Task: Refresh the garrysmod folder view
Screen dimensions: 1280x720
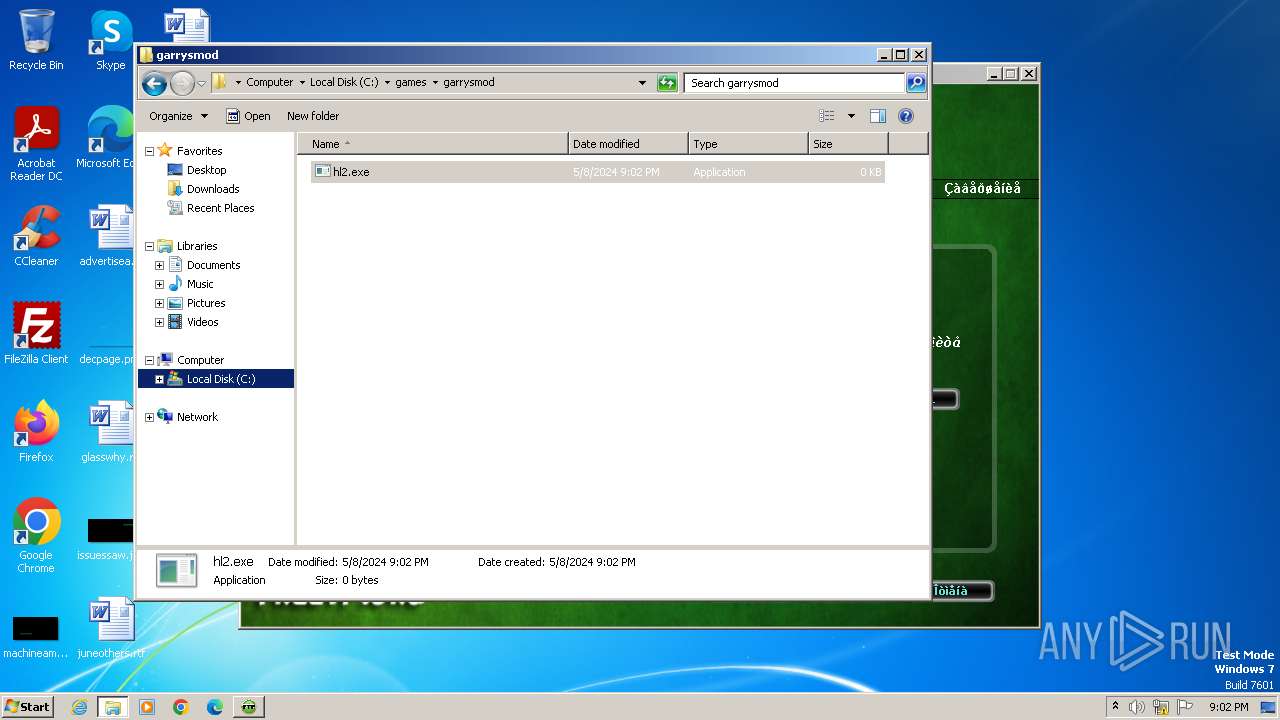Action: point(667,83)
